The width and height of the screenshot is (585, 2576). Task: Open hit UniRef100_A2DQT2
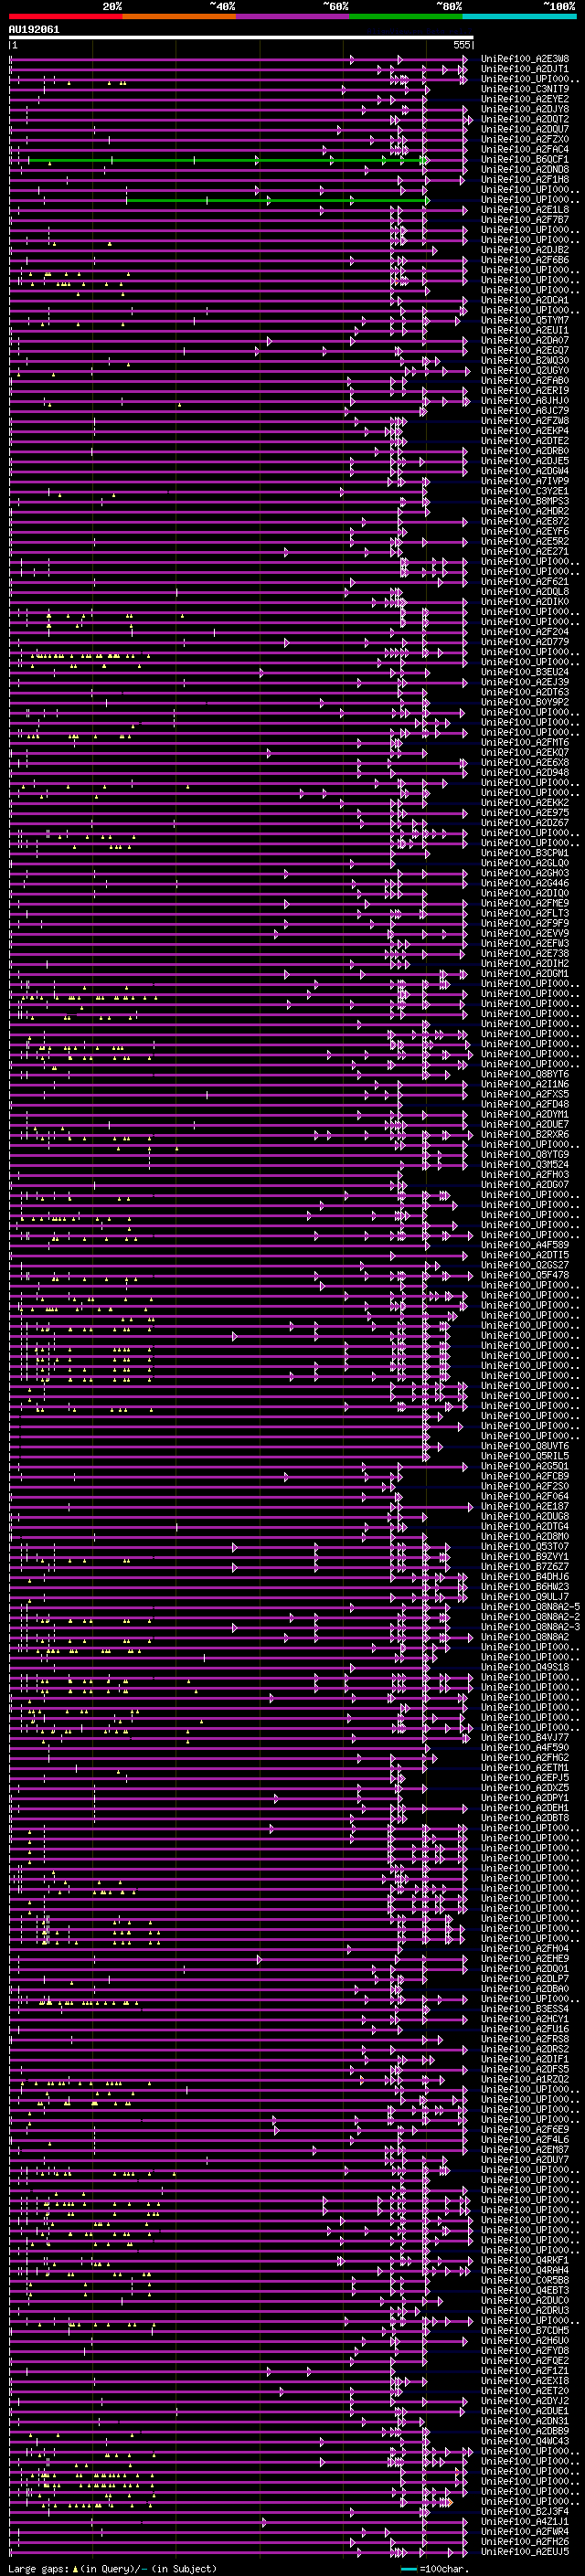pyautogui.click(x=525, y=119)
